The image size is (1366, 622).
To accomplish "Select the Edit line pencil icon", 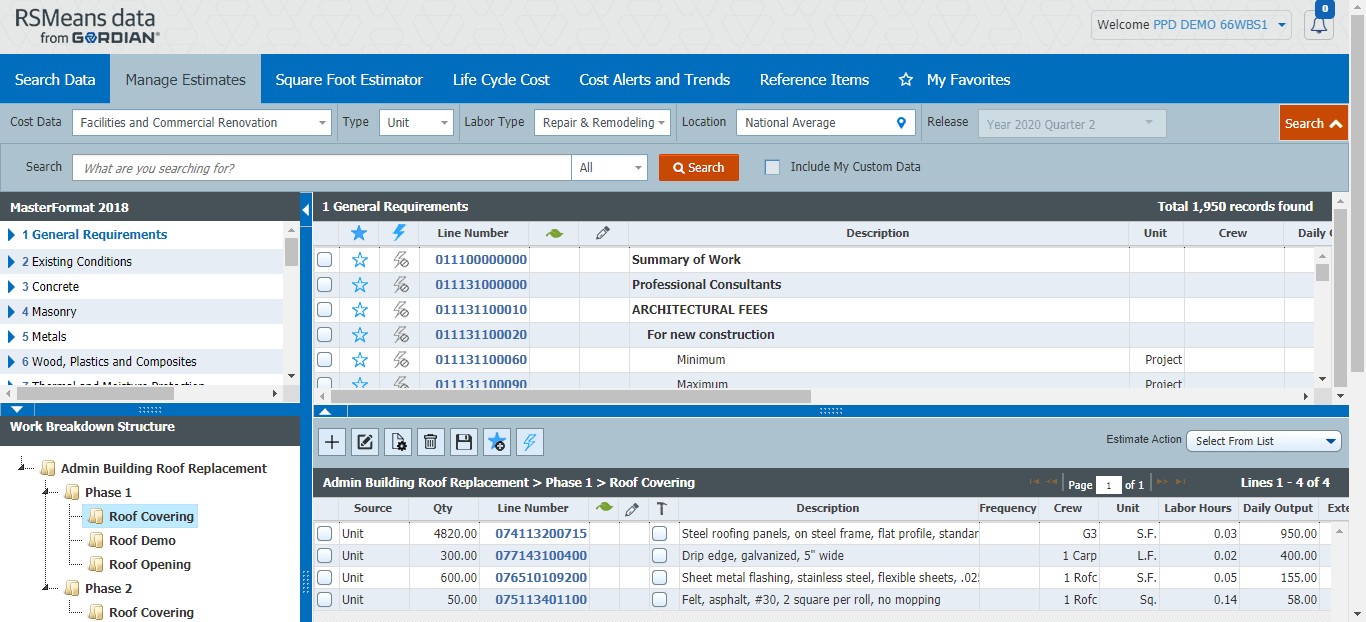I will click(365, 441).
